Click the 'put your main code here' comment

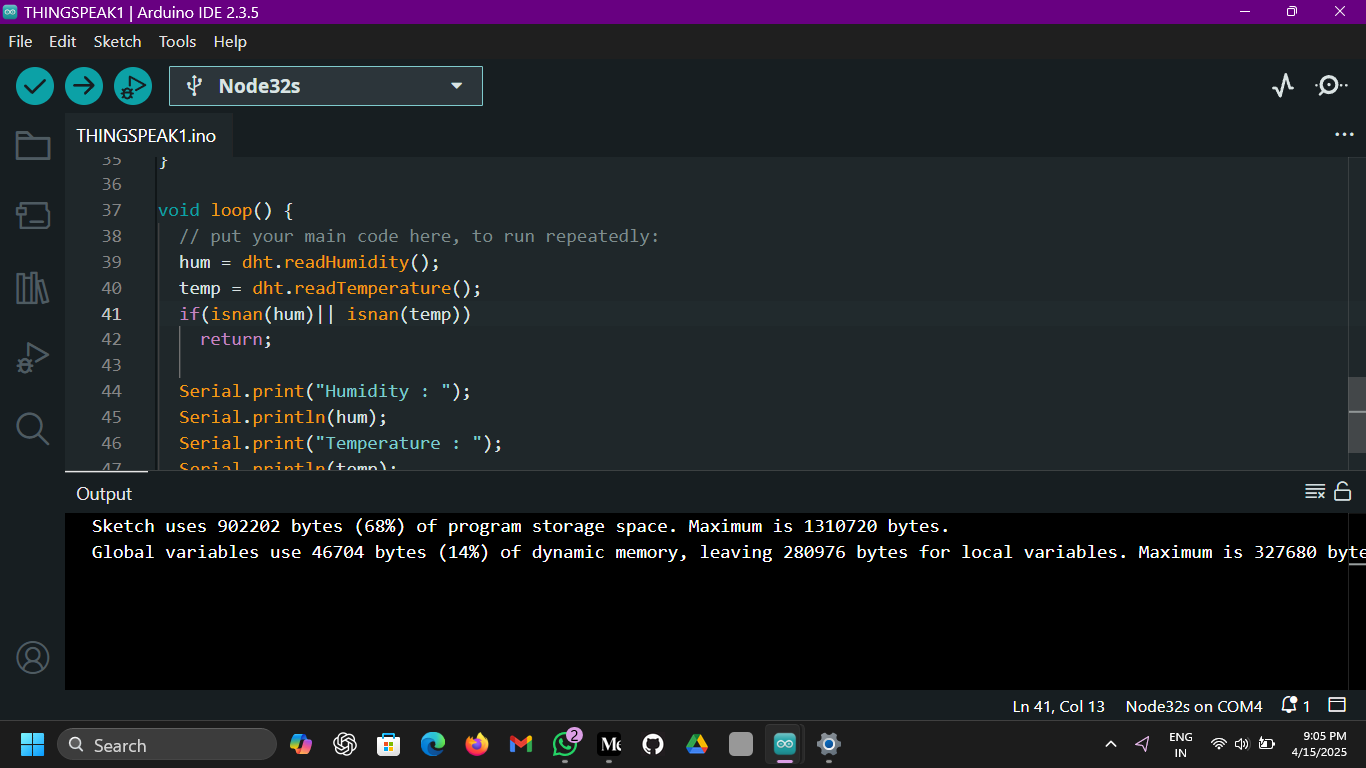419,236
